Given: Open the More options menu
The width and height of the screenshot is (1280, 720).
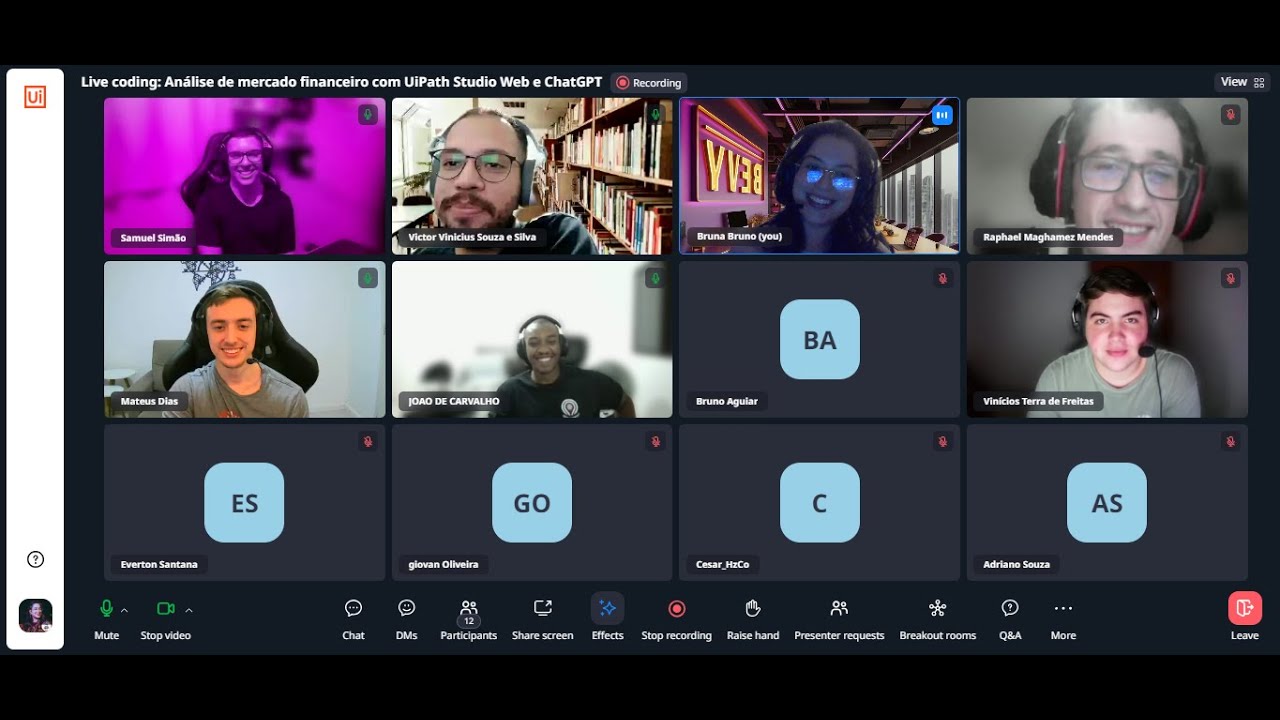Looking at the screenshot, I should [x=1063, y=618].
